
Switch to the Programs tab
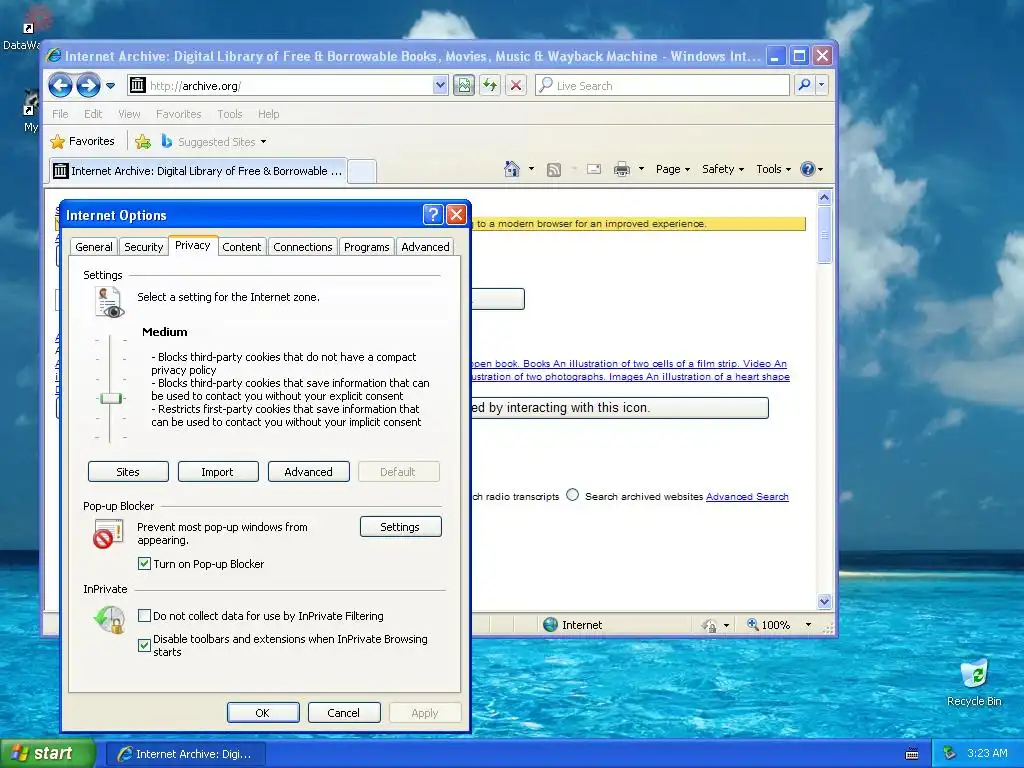coord(366,247)
